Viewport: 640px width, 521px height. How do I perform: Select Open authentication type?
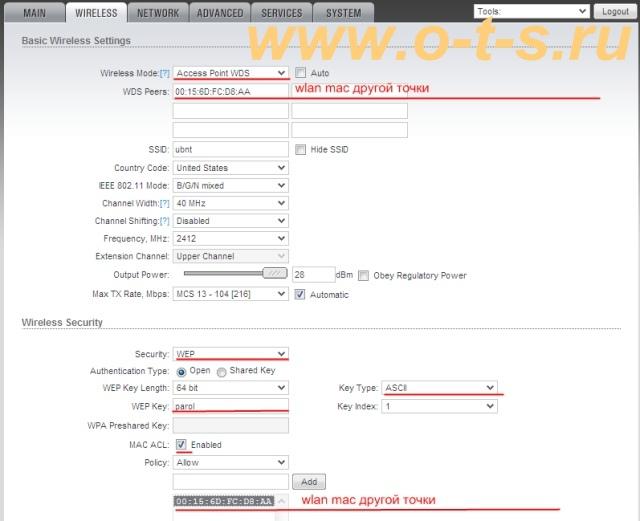click(181, 372)
